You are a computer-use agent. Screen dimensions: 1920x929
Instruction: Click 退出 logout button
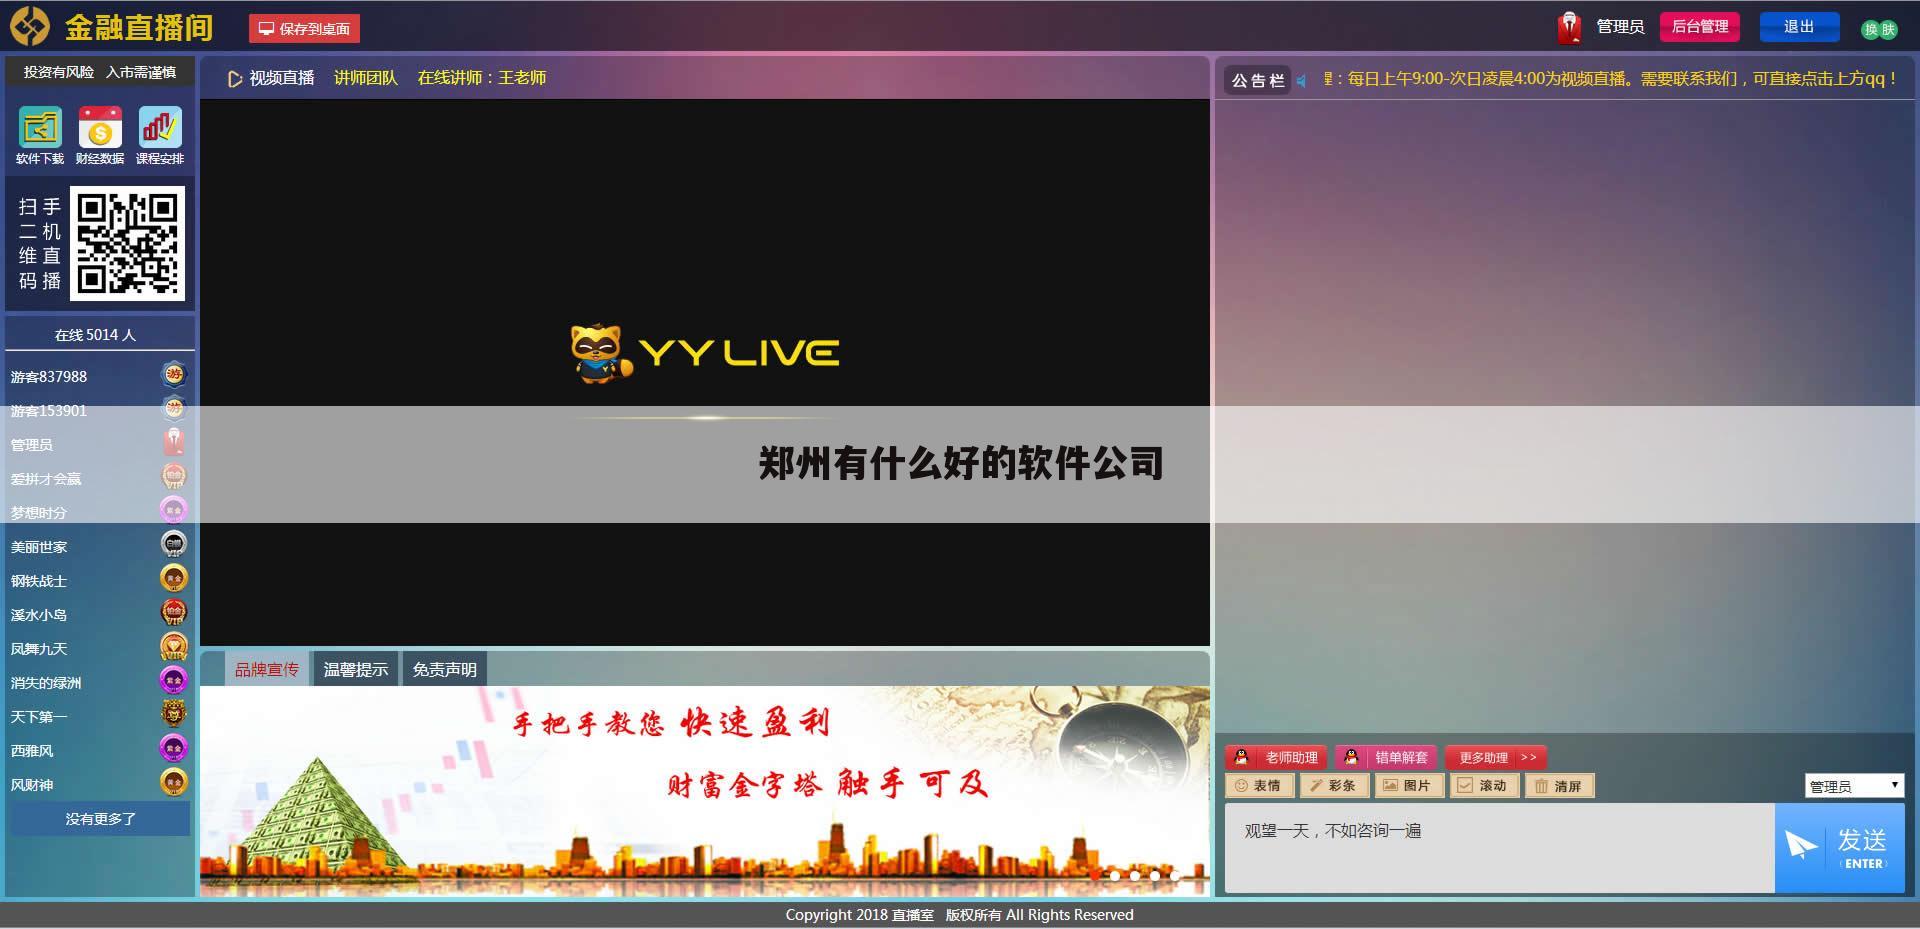coord(1799,27)
